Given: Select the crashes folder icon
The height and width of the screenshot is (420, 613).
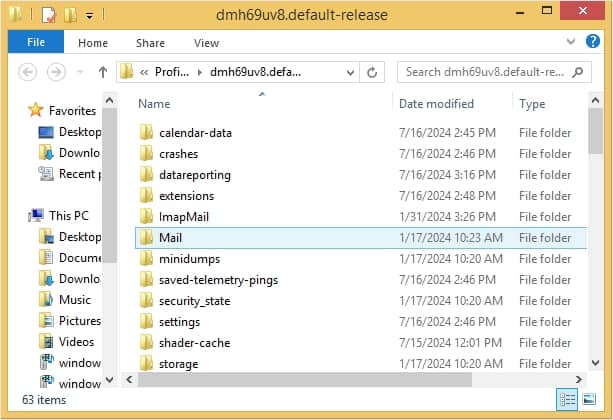Looking at the screenshot, I should coord(146,154).
